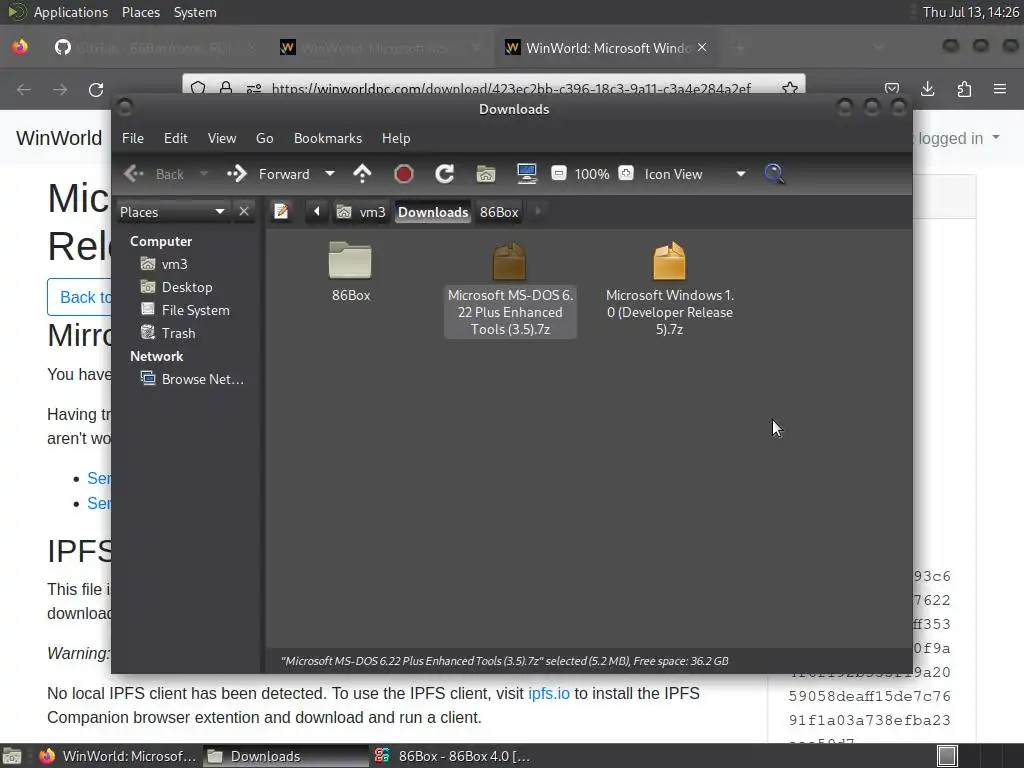Open the View menu
Image resolution: width=1024 pixels, height=768 pixels.
(222, 138)
